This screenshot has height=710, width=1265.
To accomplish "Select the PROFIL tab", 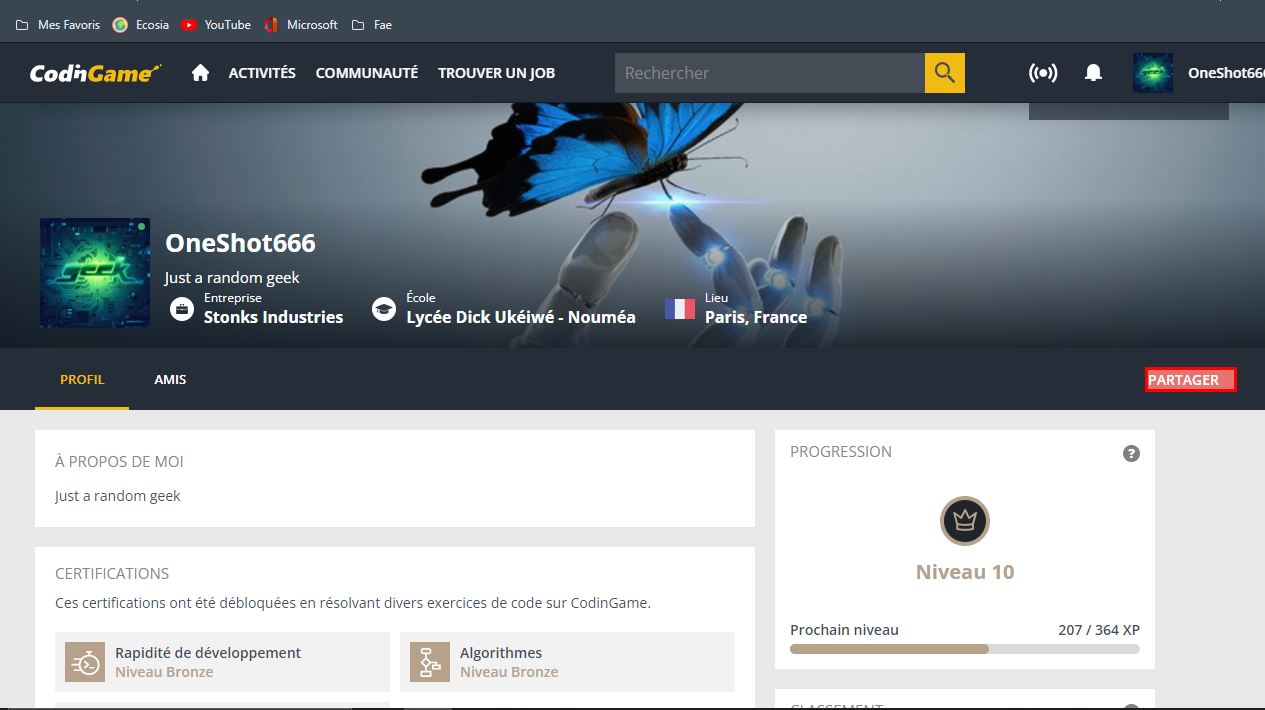I will pyautogui.click(x=82, y=380).
